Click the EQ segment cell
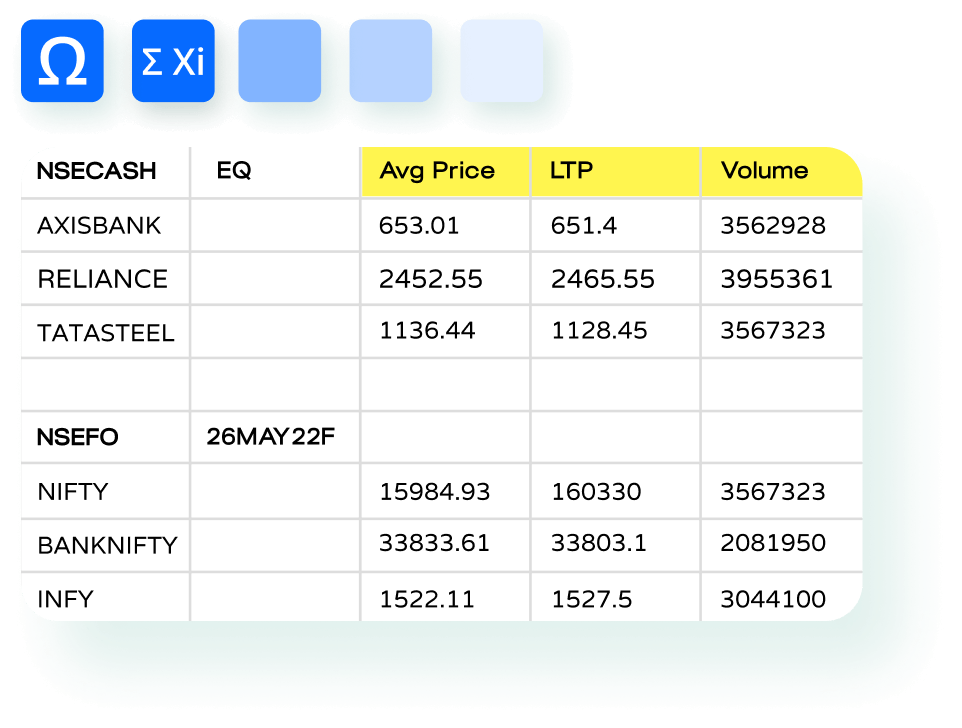 click(234, 171)
